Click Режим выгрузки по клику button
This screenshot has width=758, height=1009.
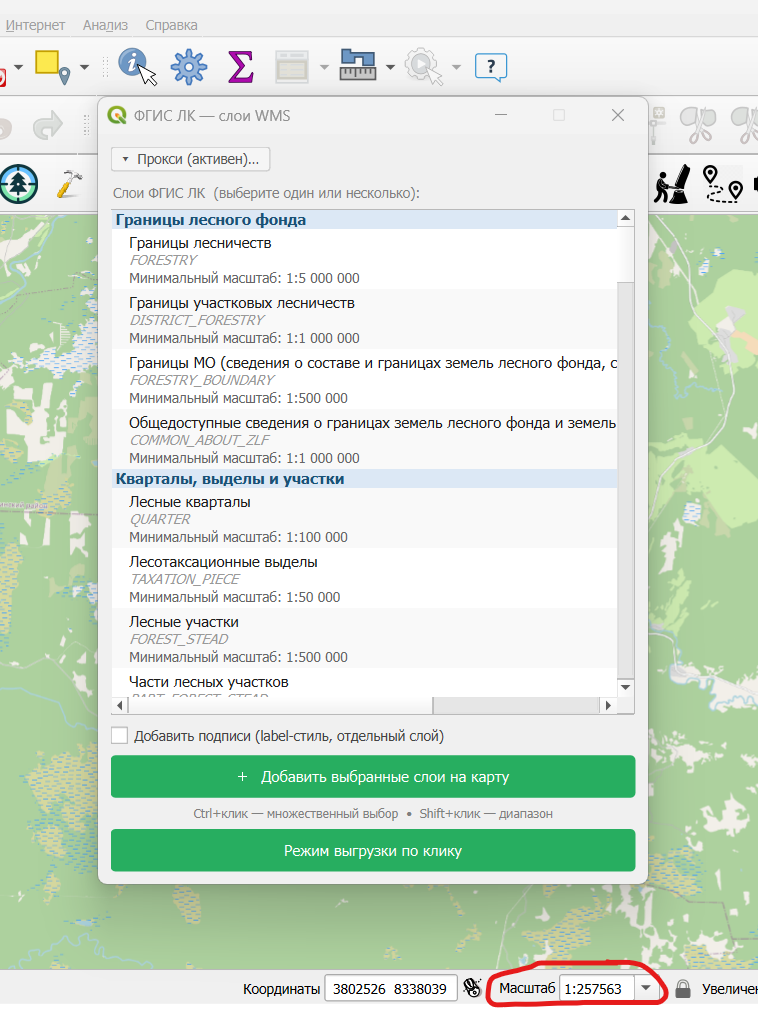point(373,851)
